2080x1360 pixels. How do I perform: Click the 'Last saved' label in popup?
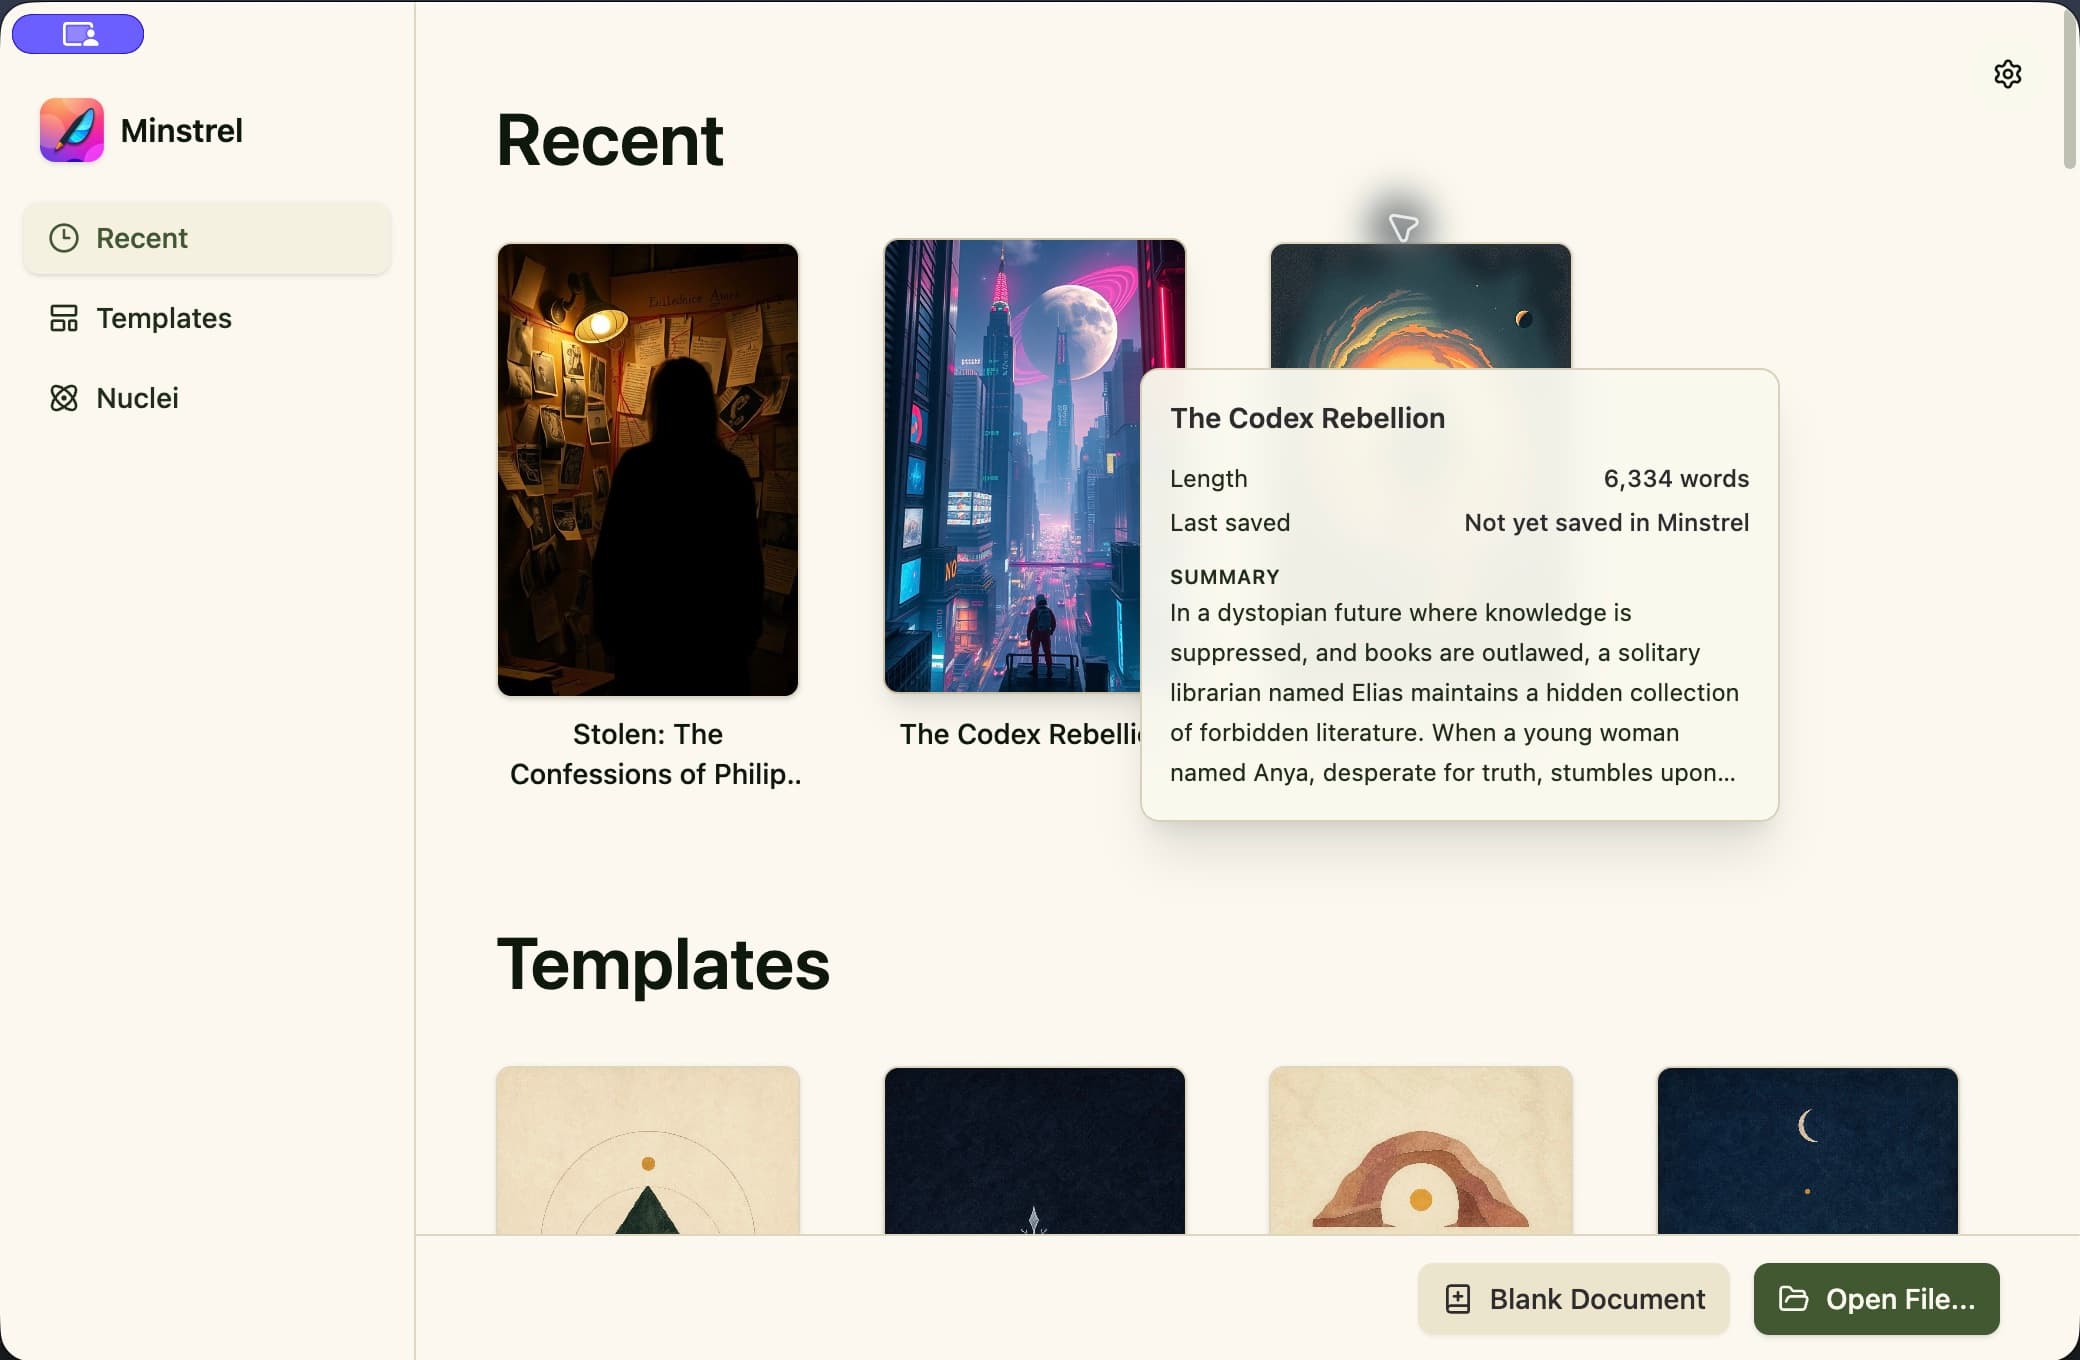1229,523
